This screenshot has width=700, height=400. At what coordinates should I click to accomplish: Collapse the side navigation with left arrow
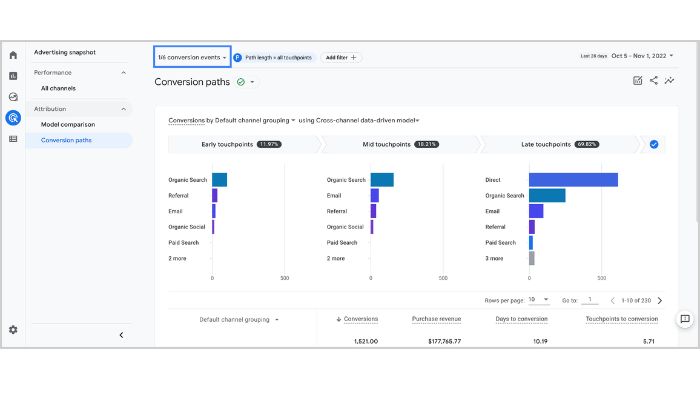click(x=121, y=335)
